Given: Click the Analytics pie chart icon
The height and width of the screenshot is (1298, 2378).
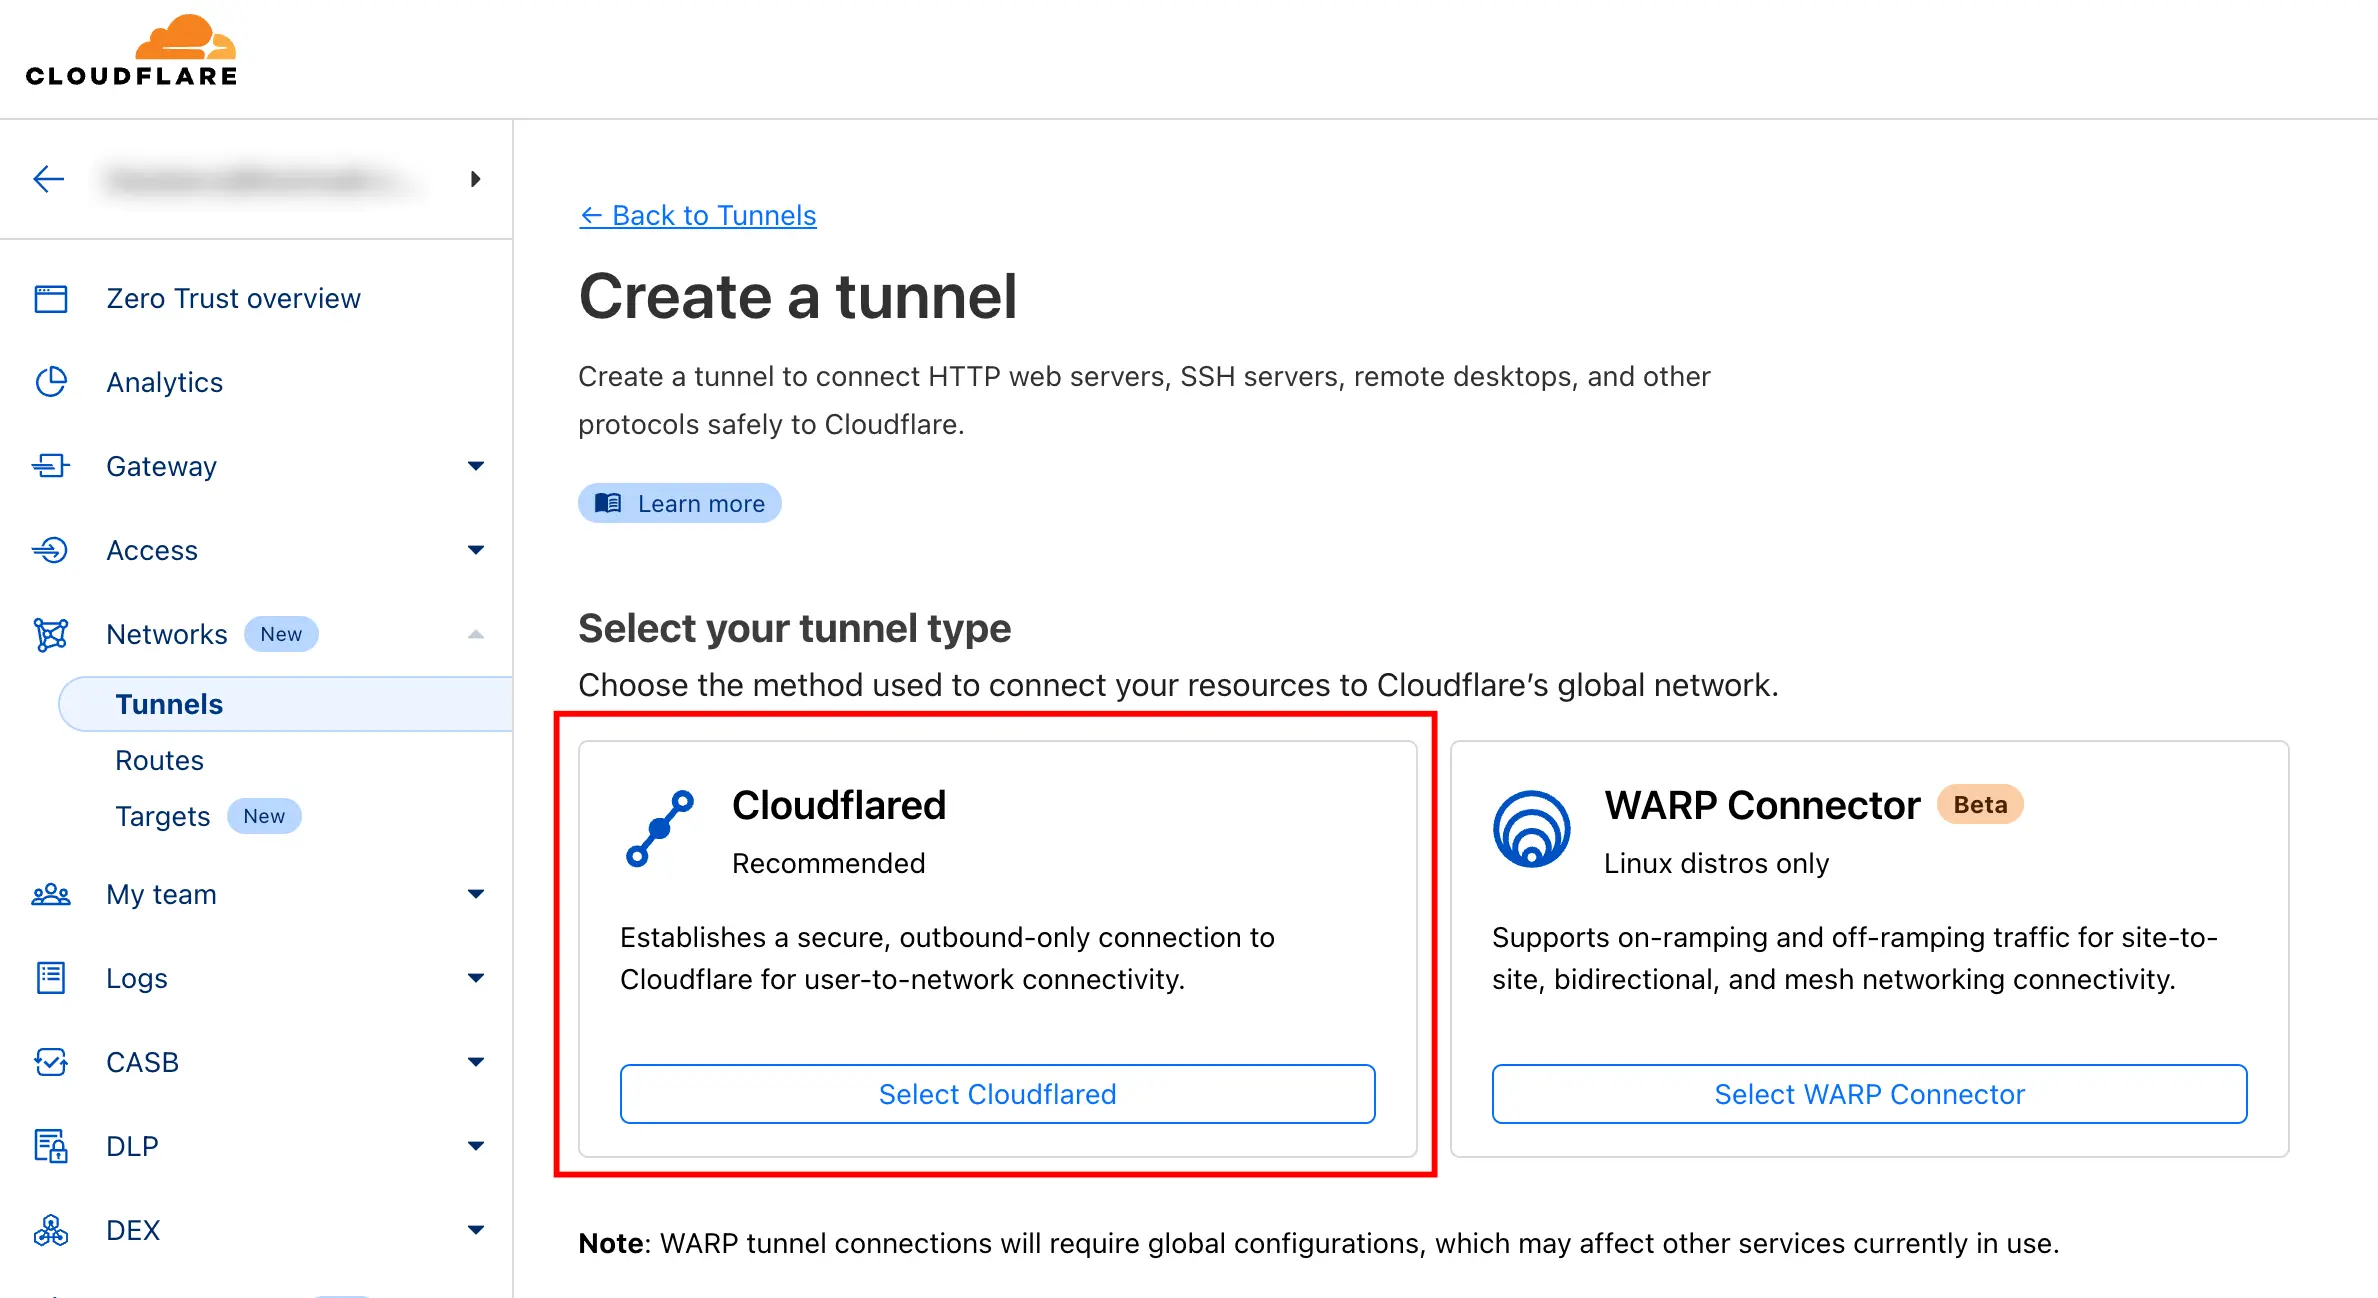Looking at the screenshot, I should [51, 382].
